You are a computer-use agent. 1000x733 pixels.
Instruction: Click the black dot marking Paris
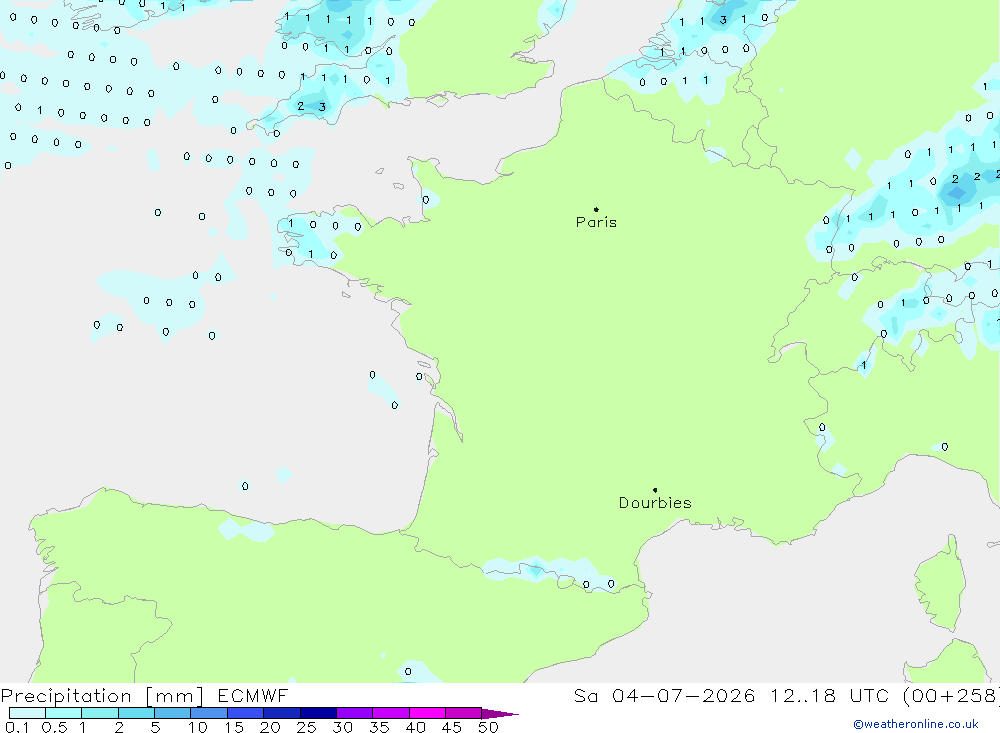coord(596,209)
